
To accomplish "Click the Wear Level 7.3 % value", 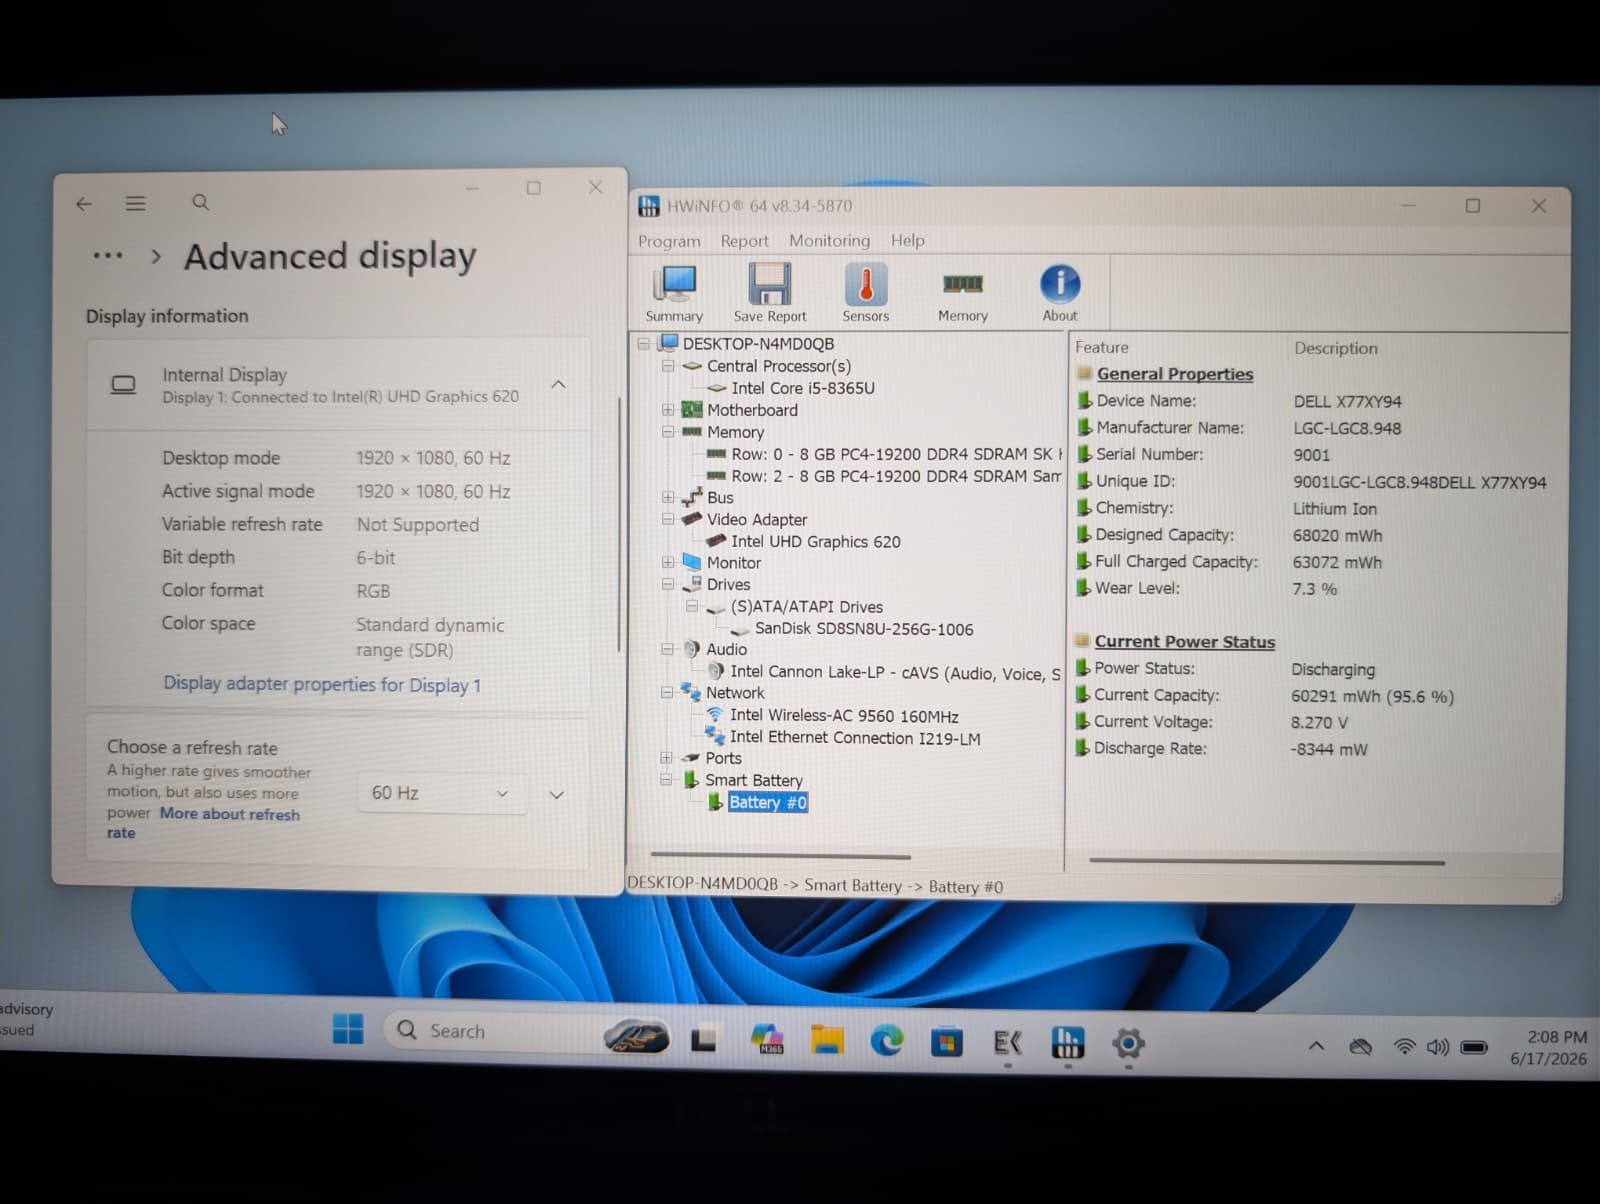I will coord(1314,589).
